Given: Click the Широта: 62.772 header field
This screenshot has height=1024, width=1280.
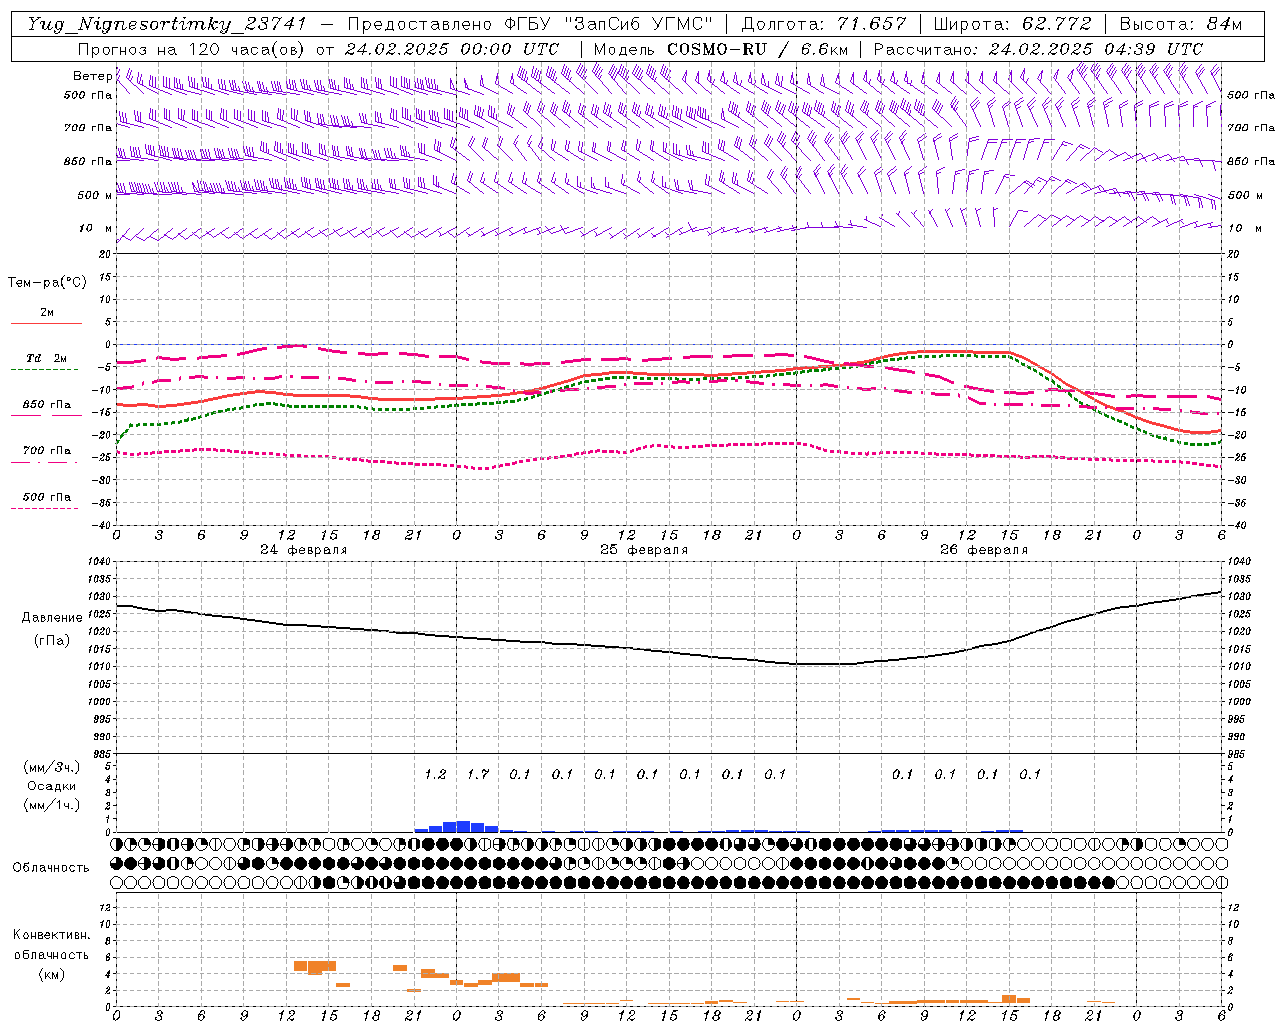Looking at the screenshot, I should click(1012, 24).
